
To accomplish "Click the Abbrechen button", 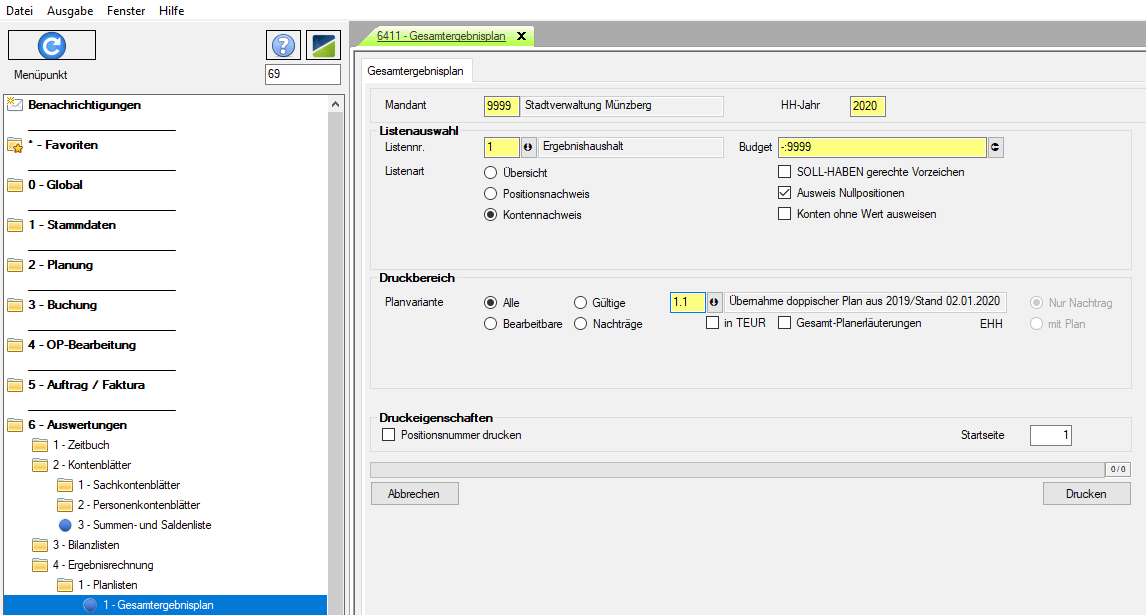I will [415, 494].
